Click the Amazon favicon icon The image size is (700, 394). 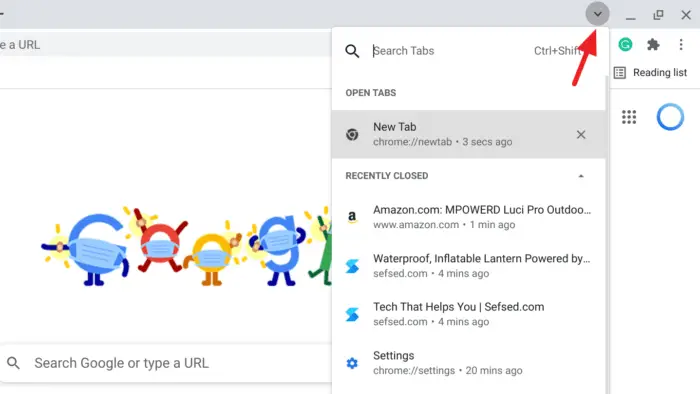point(352,217)
